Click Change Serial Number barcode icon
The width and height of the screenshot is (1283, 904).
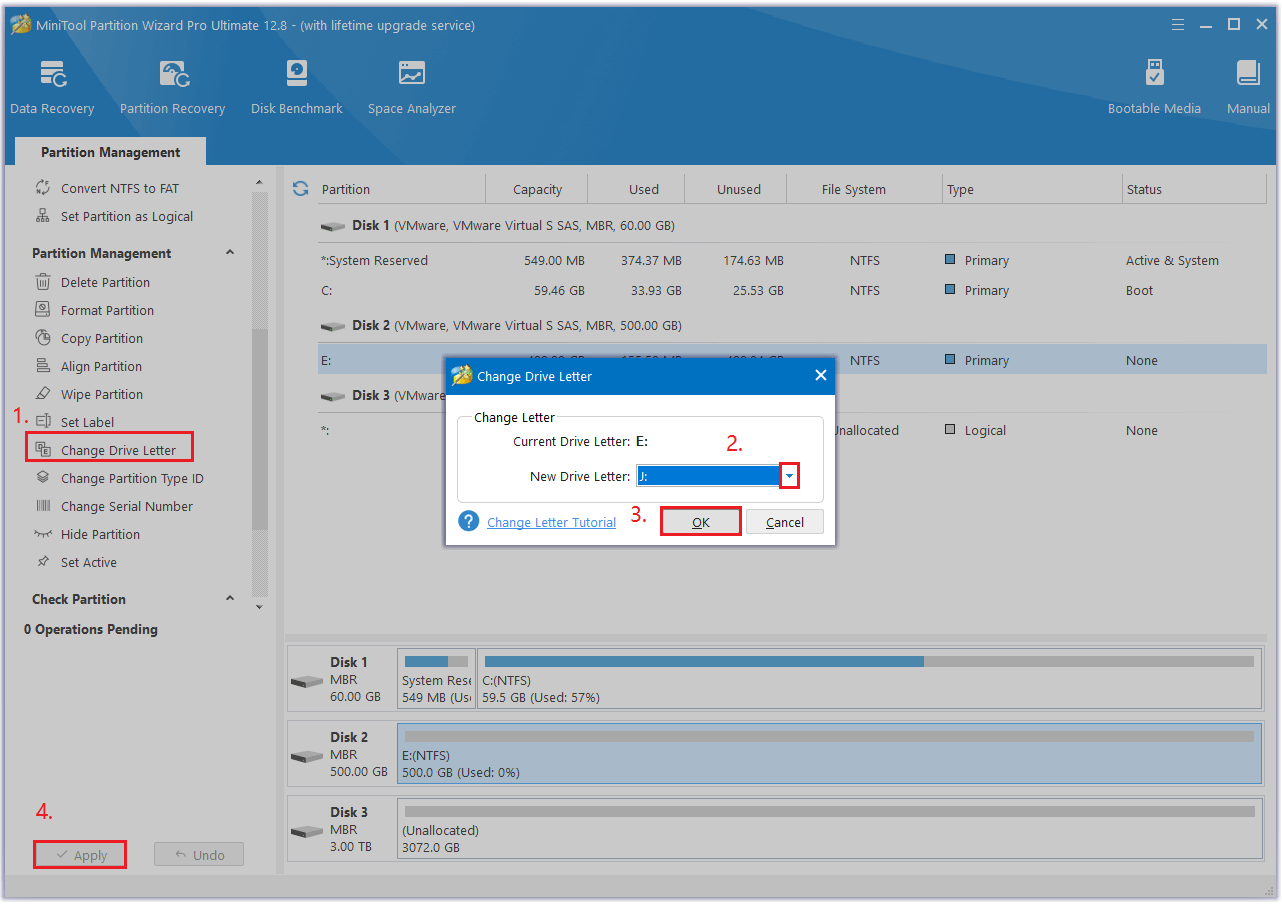(x=42, y=506)
